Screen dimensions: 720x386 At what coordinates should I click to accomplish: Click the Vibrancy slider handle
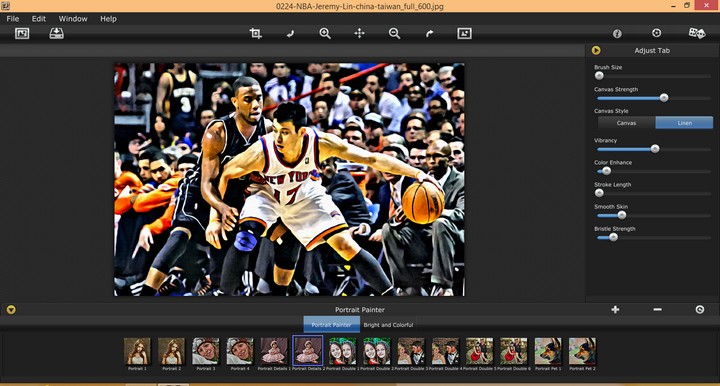655,149
